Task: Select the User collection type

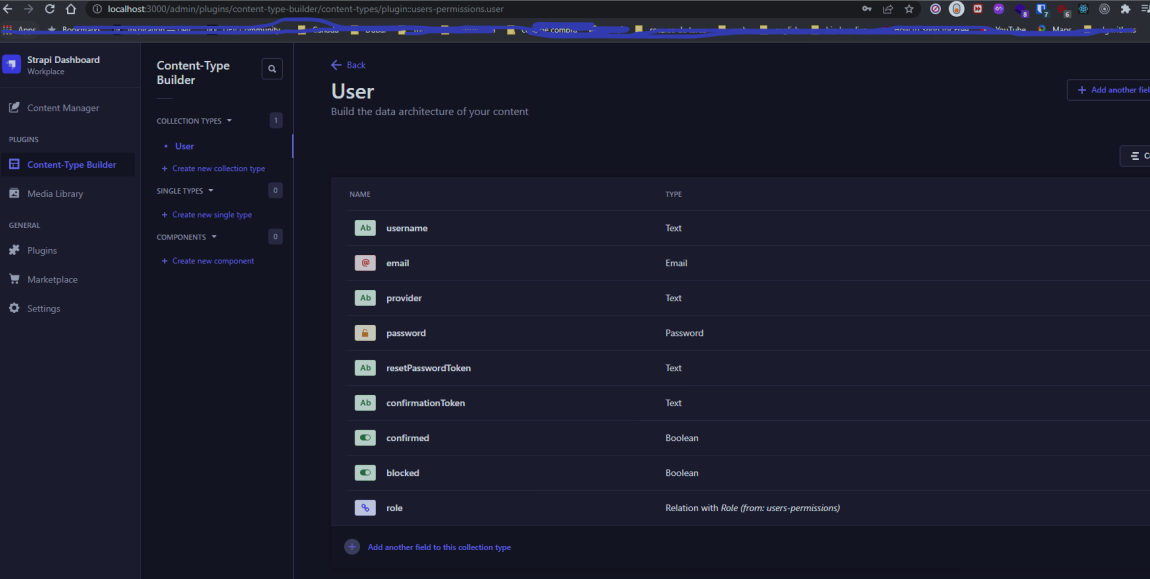Action: point(184,145)
